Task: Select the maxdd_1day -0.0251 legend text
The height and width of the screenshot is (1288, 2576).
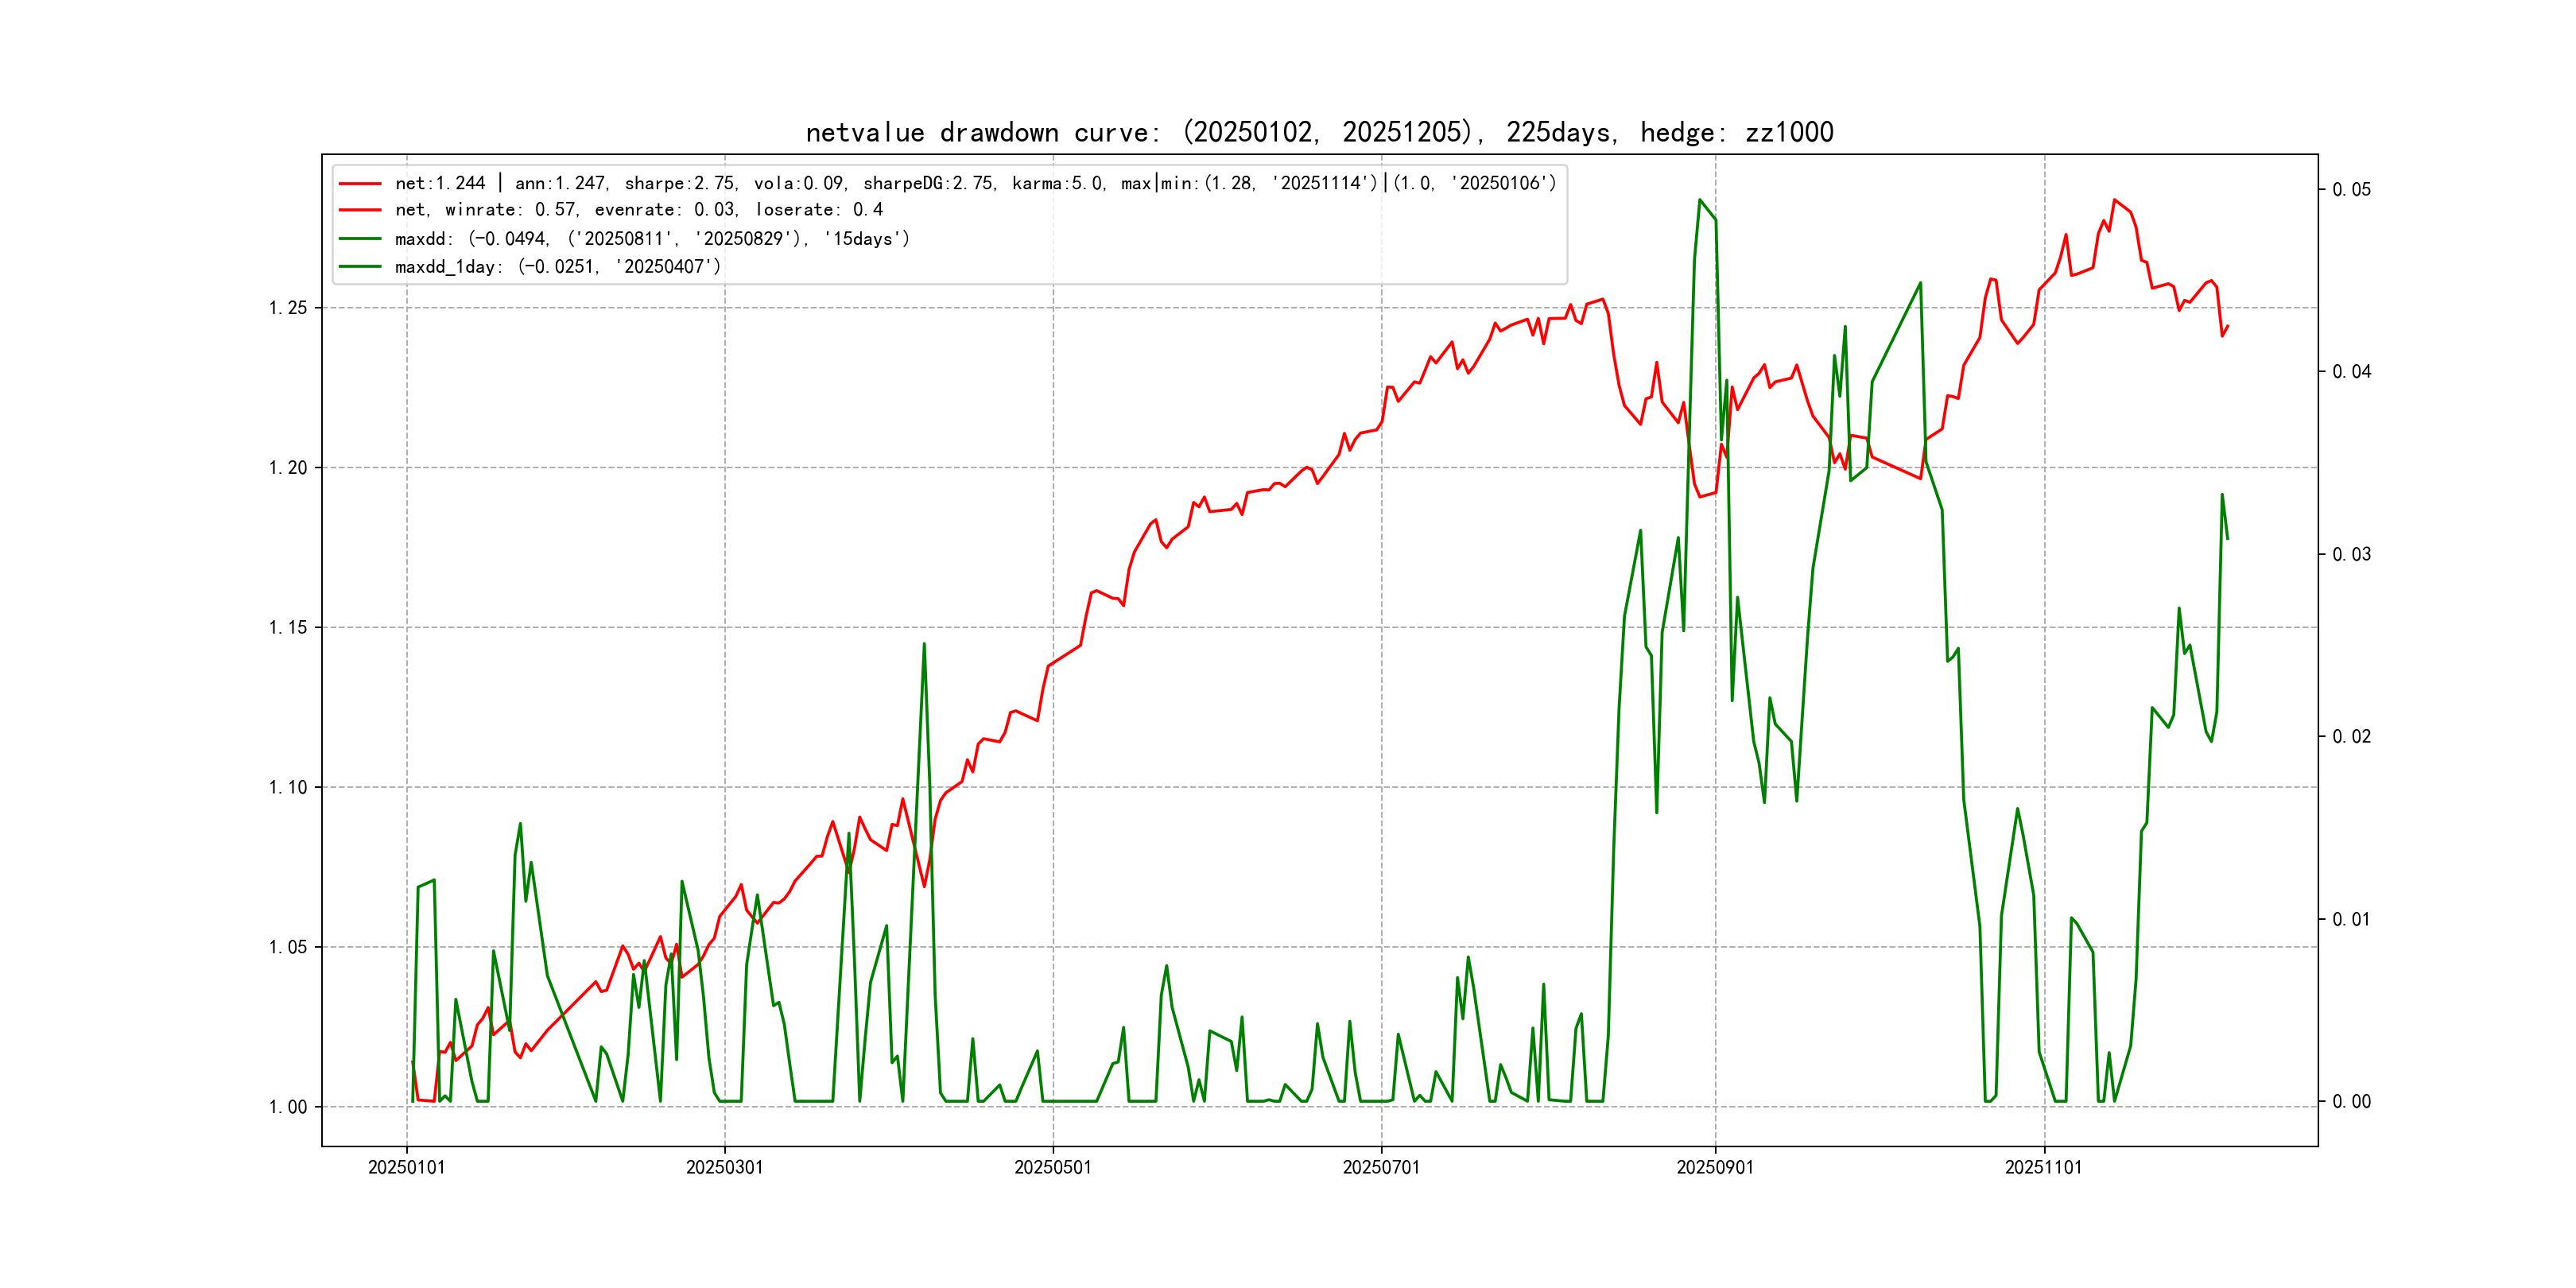Action: tap(557, 267)
